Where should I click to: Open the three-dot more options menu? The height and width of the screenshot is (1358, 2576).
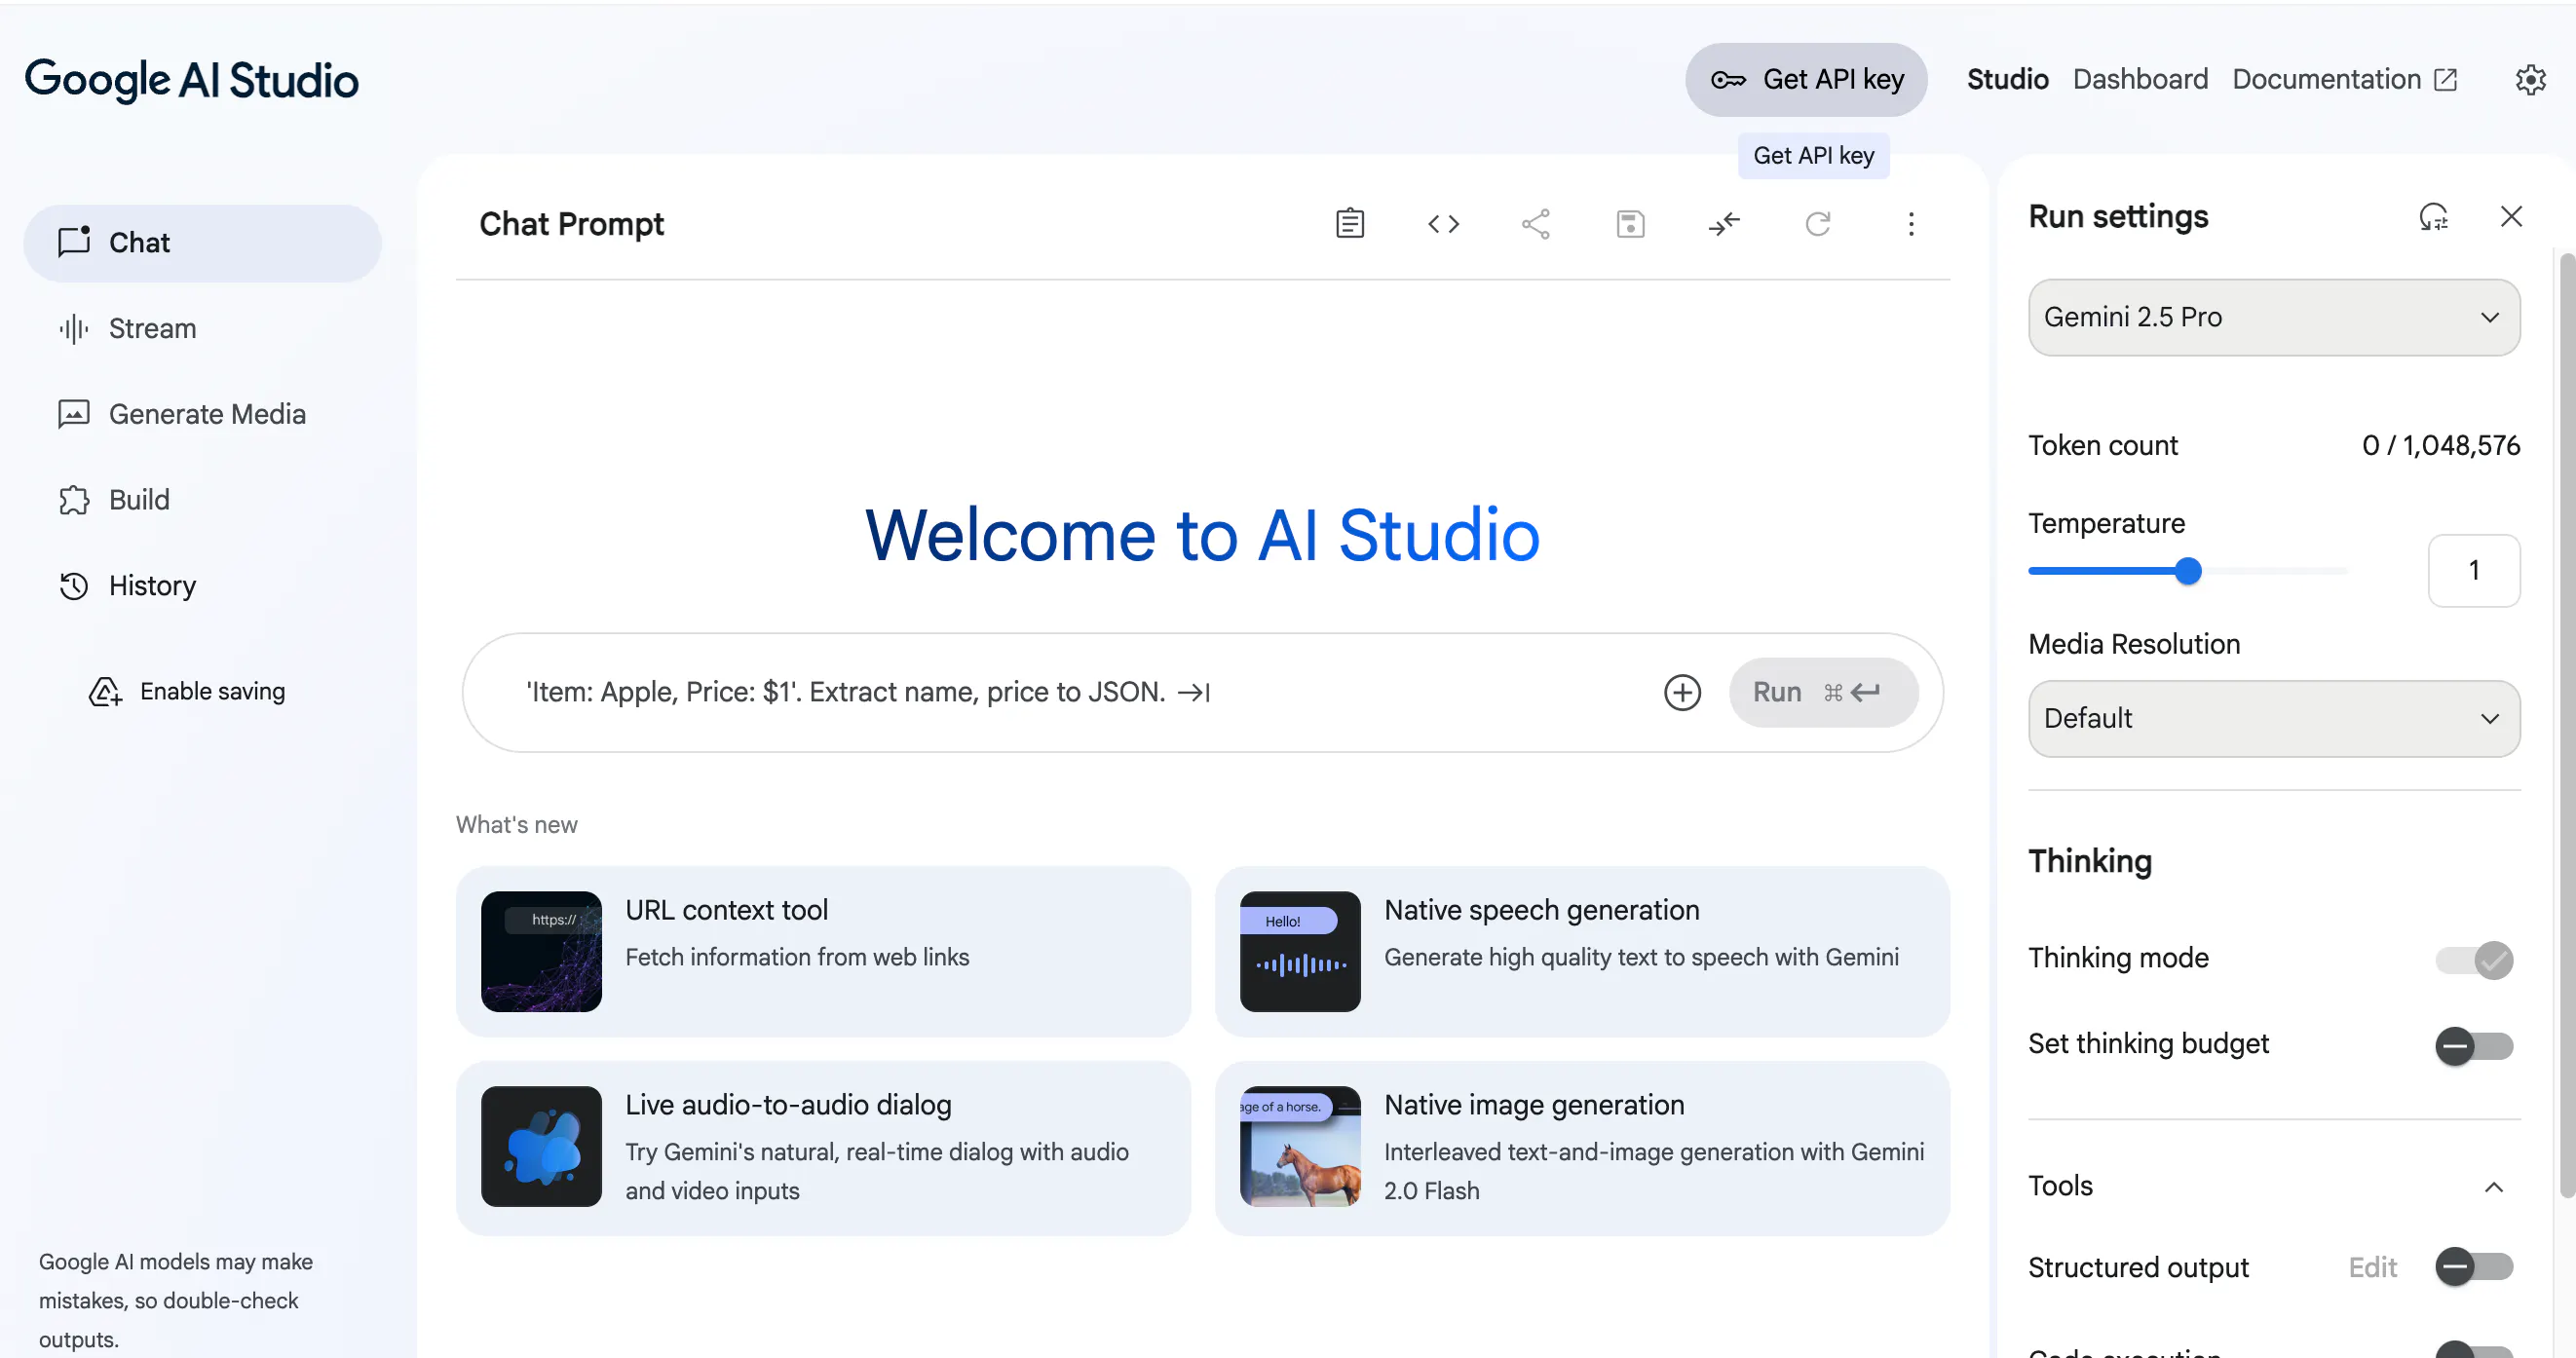[1911, 223]
